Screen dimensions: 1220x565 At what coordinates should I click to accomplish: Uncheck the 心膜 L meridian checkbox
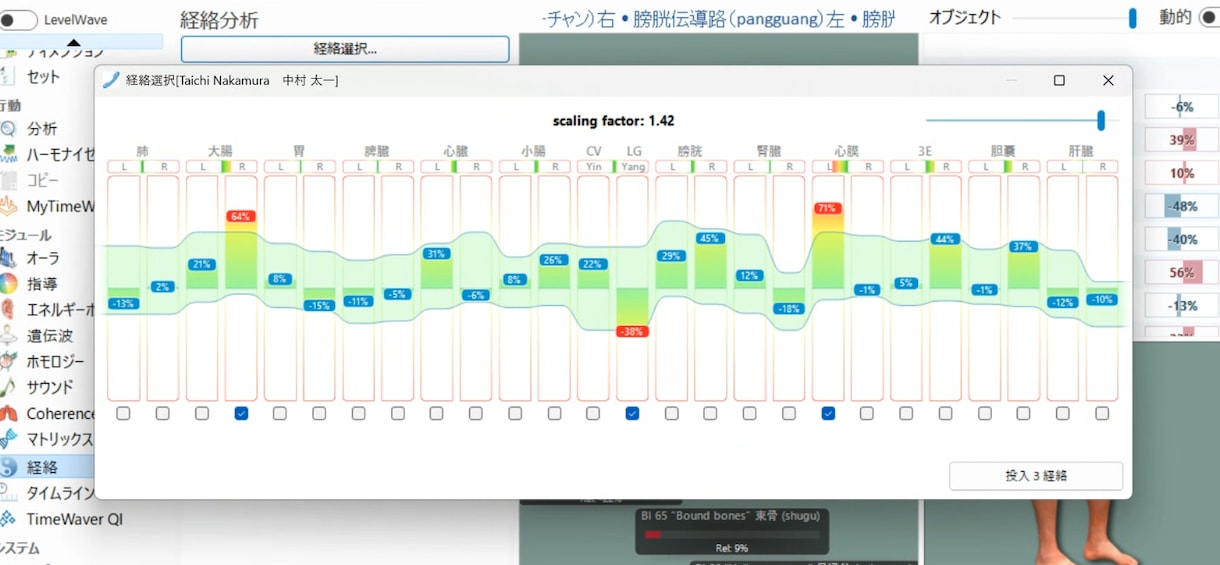pyautogui.click(x=828, y=413)
